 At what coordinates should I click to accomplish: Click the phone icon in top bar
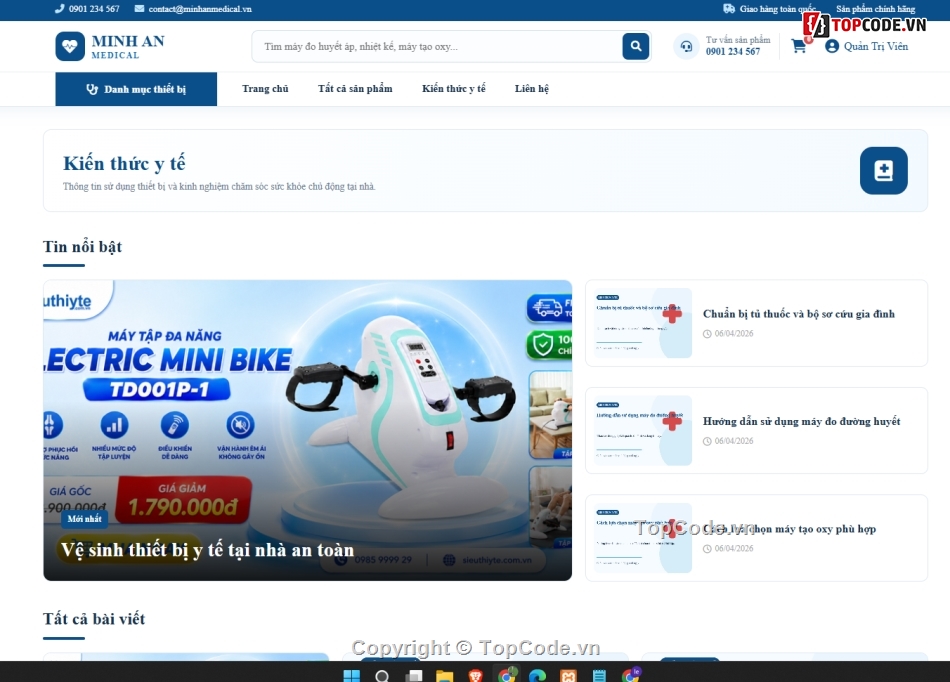tap(59, 8)
